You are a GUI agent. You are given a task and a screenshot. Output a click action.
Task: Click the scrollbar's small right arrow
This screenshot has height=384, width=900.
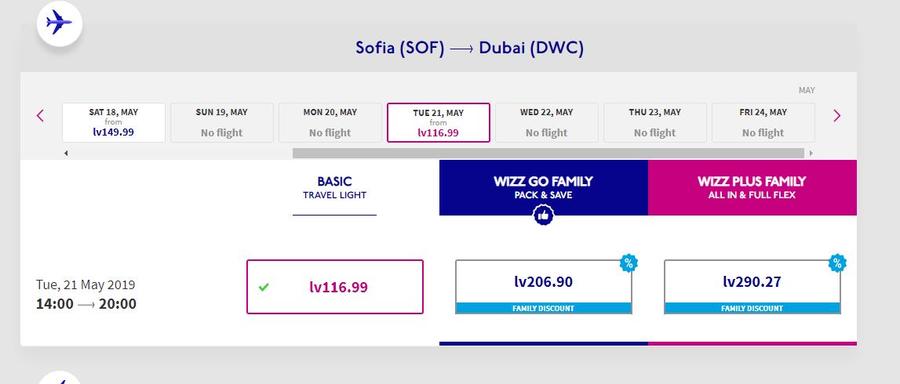[810, 153]
